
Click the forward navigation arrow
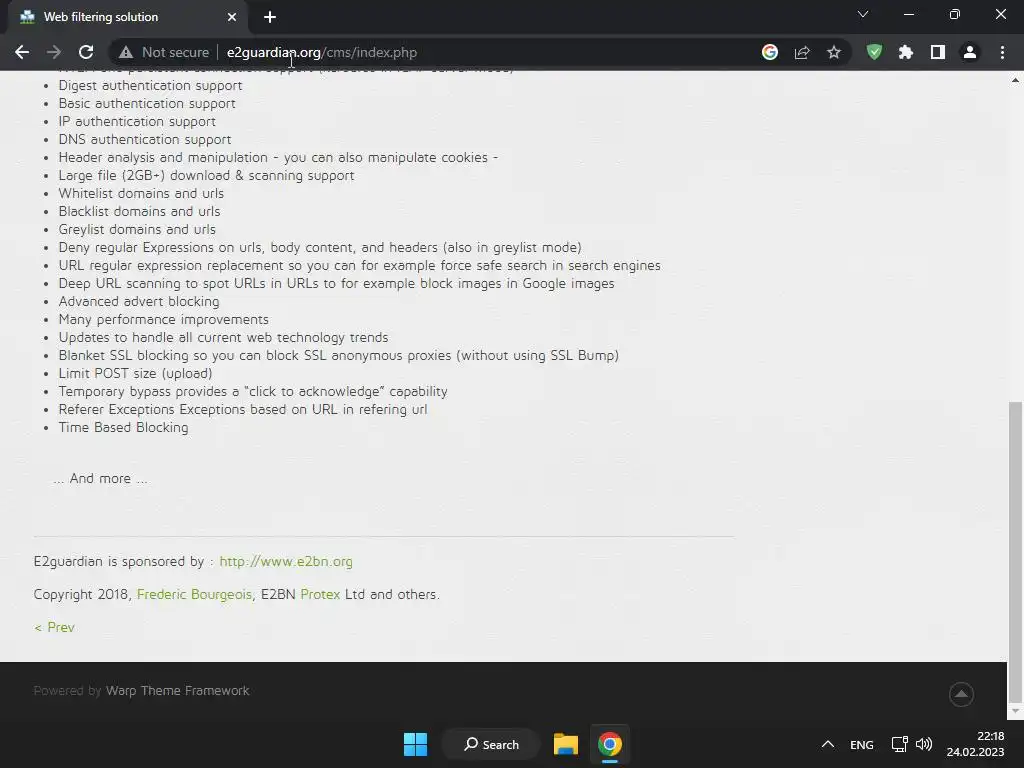click(54, 52)
